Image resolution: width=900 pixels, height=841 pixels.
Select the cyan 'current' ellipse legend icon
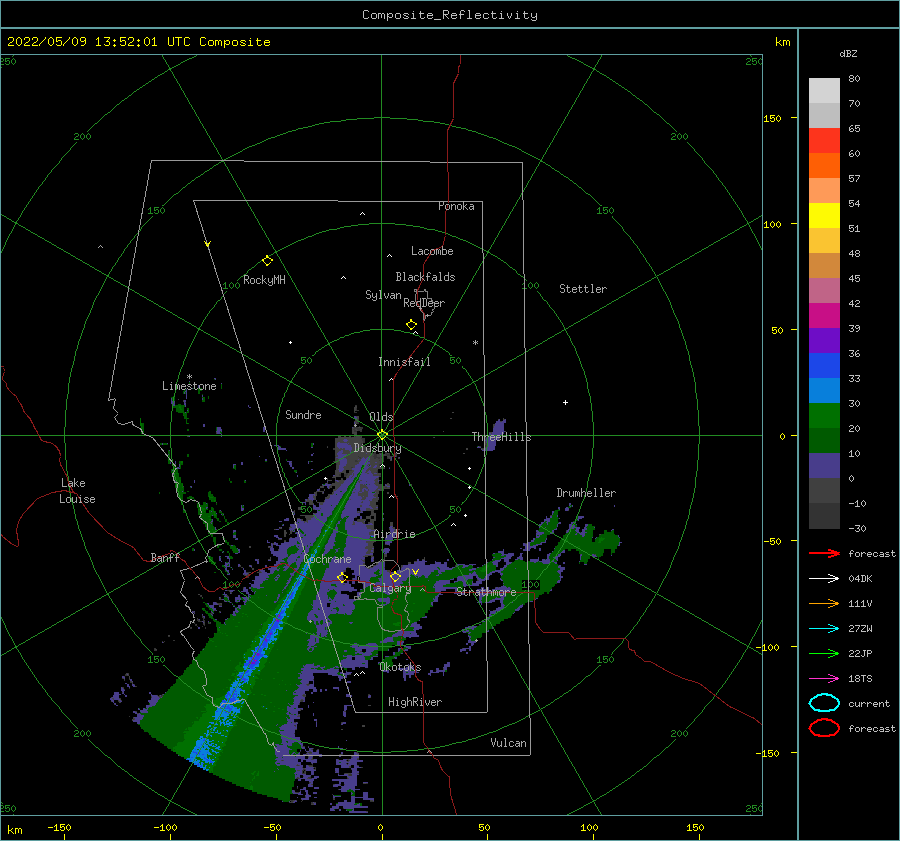click(x=824, y=703)
